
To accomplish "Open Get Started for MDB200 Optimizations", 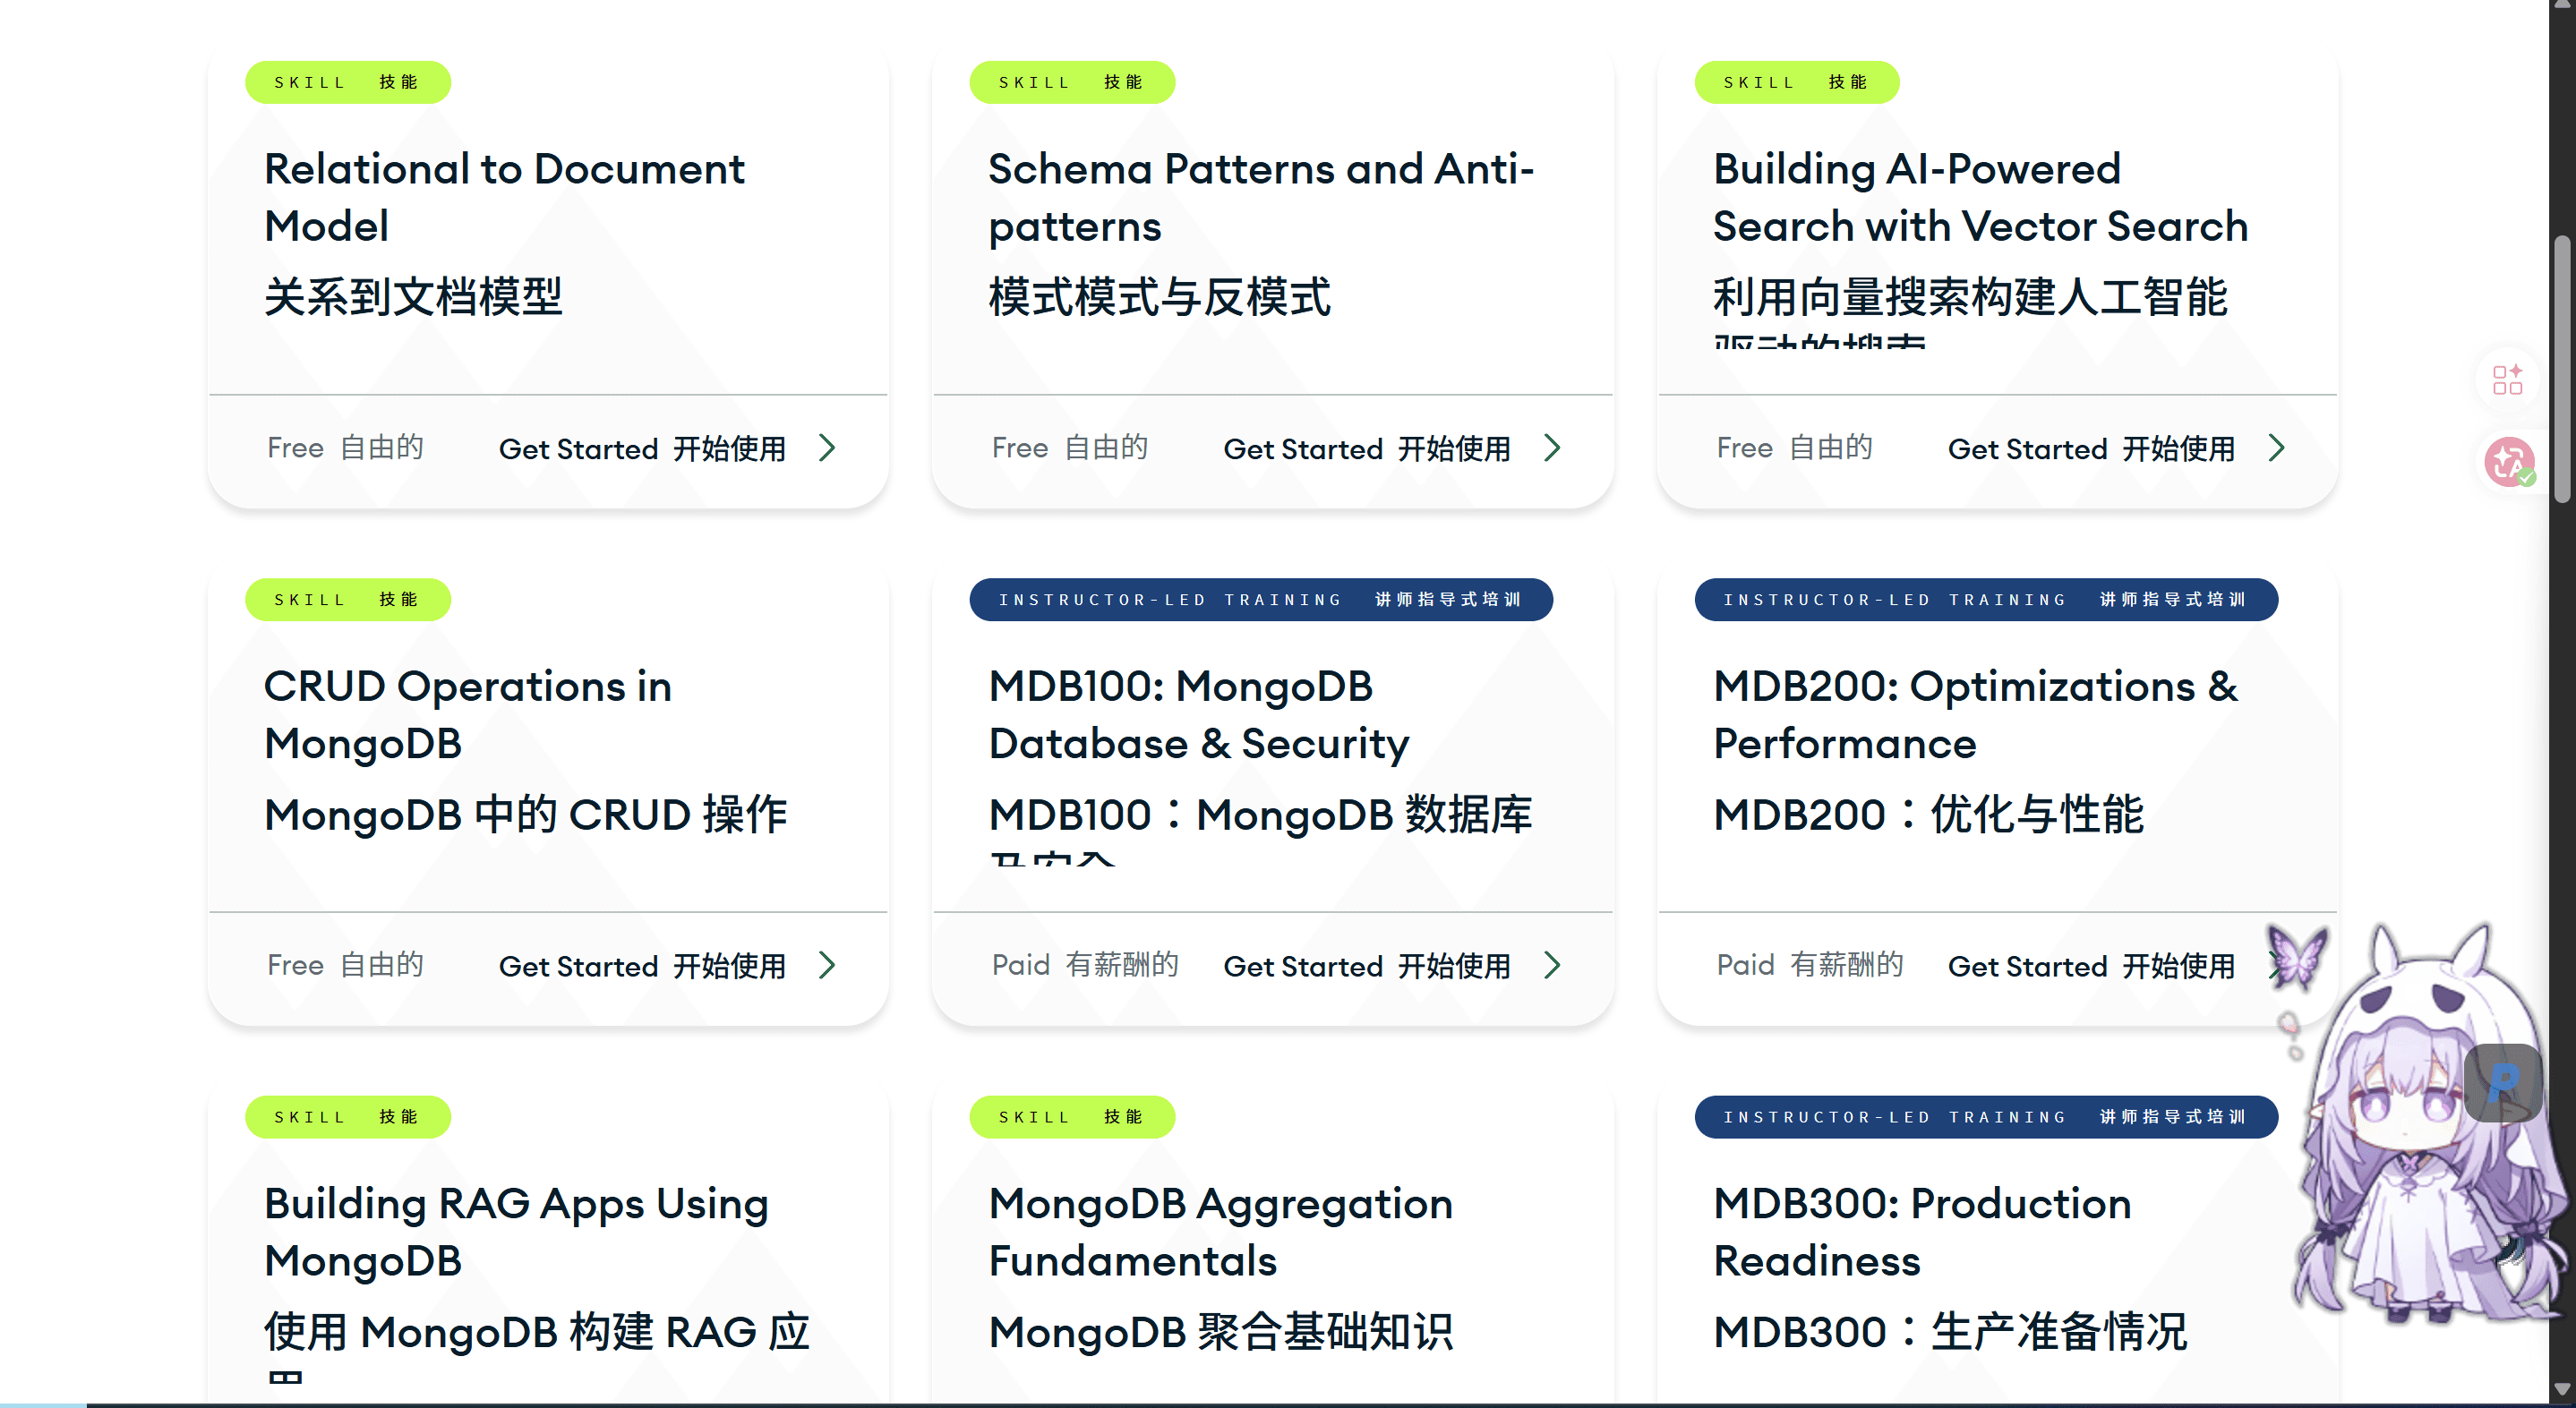I will pyautogui.click(x=2092, y=966).
